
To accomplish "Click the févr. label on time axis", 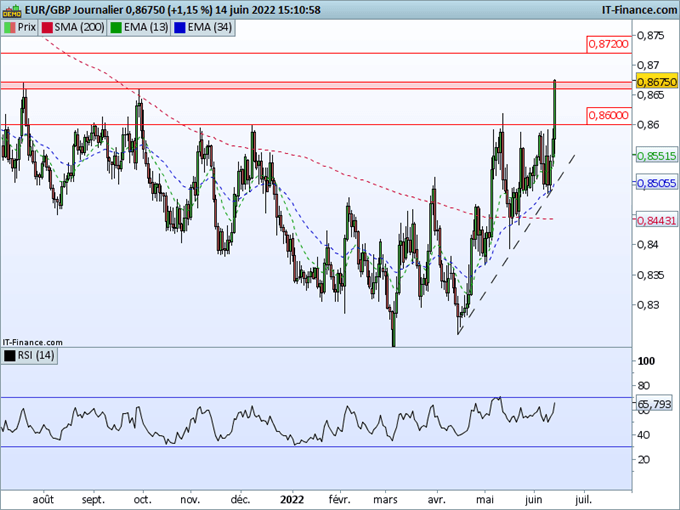I will [x=339, y=500].
